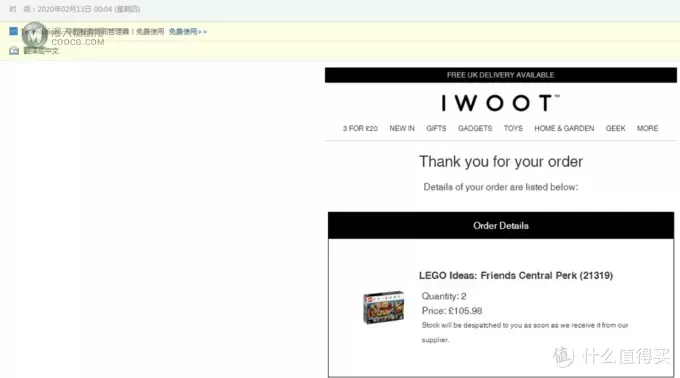Click the blue 免费使用>> link
The image size is (680, 378).
click(x=187, y=32)
